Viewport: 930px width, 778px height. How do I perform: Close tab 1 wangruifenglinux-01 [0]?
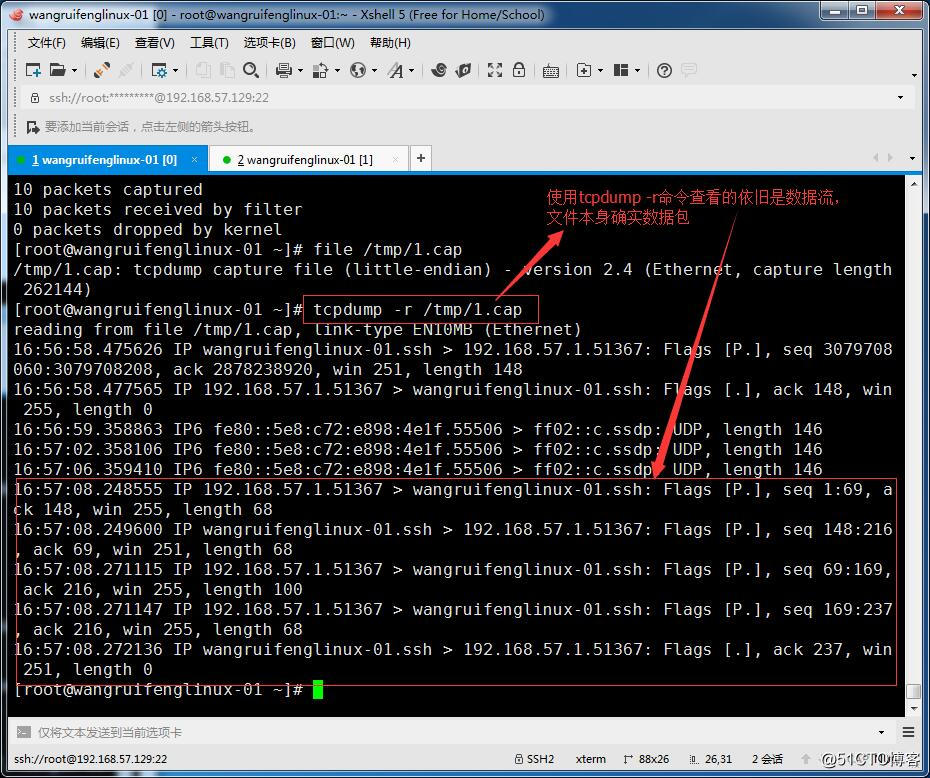(x=194, y=160)
